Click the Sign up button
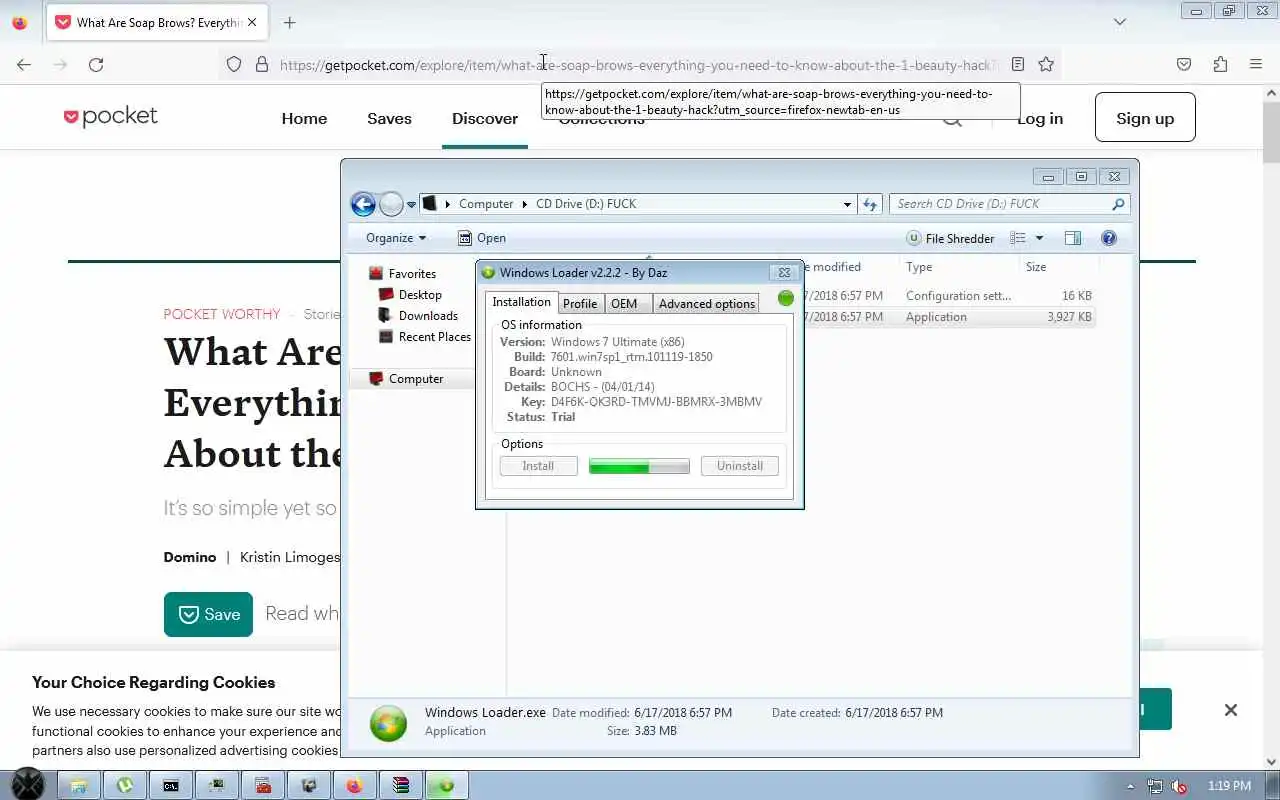Image resolution: width=1280 pixels, height=800 pixels. coord(1145,118)
